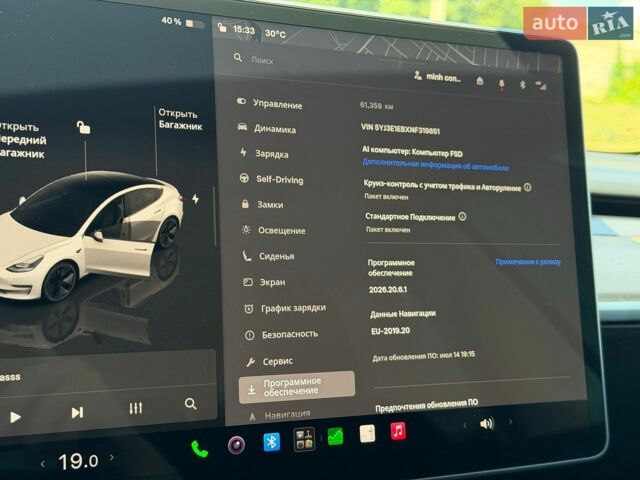The height and width of the screenshot is (480, 640).
Task: Open the Управление (Controls) menu
Action: pos(270,103)
